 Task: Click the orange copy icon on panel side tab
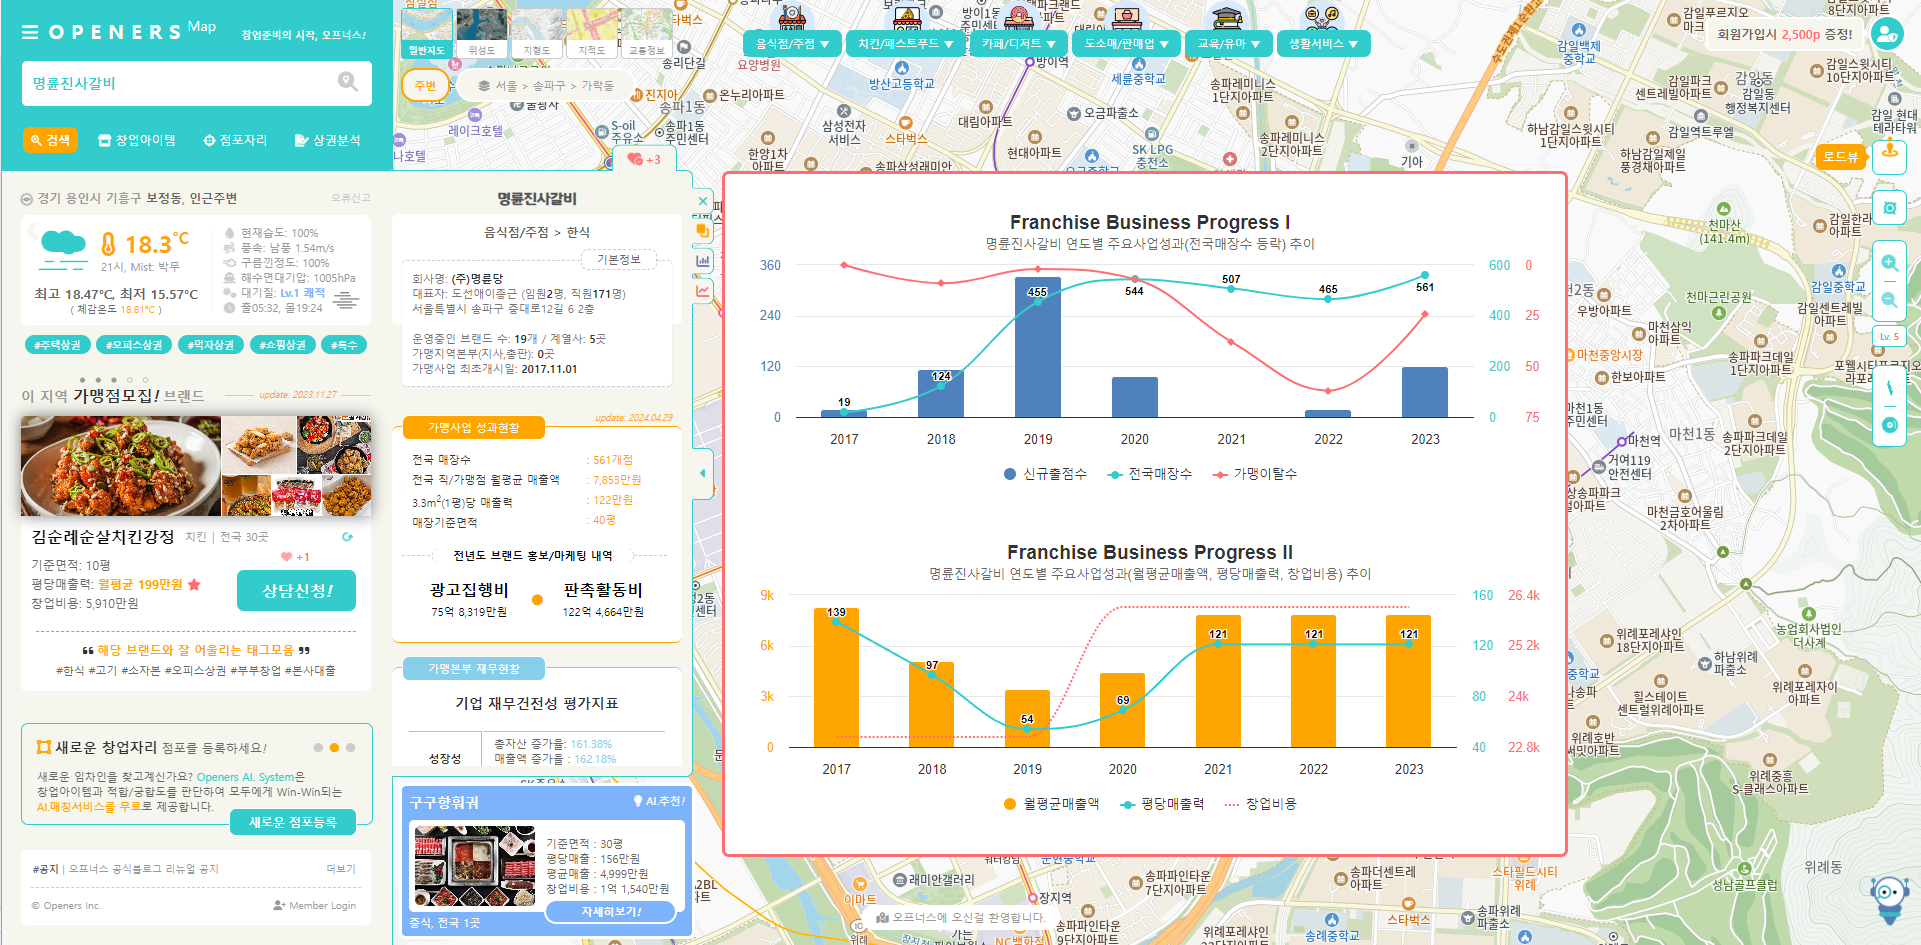coord(703,231)
